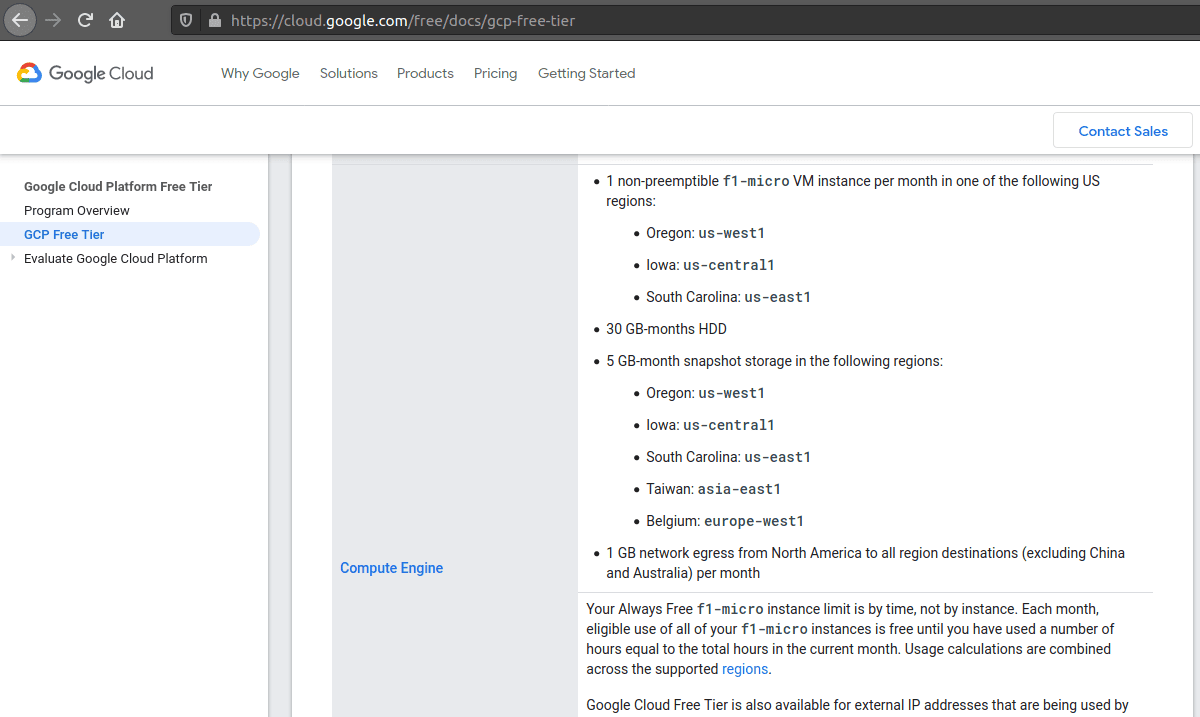Click the first Iowa: us-central1 entry
This screenshot has height=717, width=1200.
(710, 265)
